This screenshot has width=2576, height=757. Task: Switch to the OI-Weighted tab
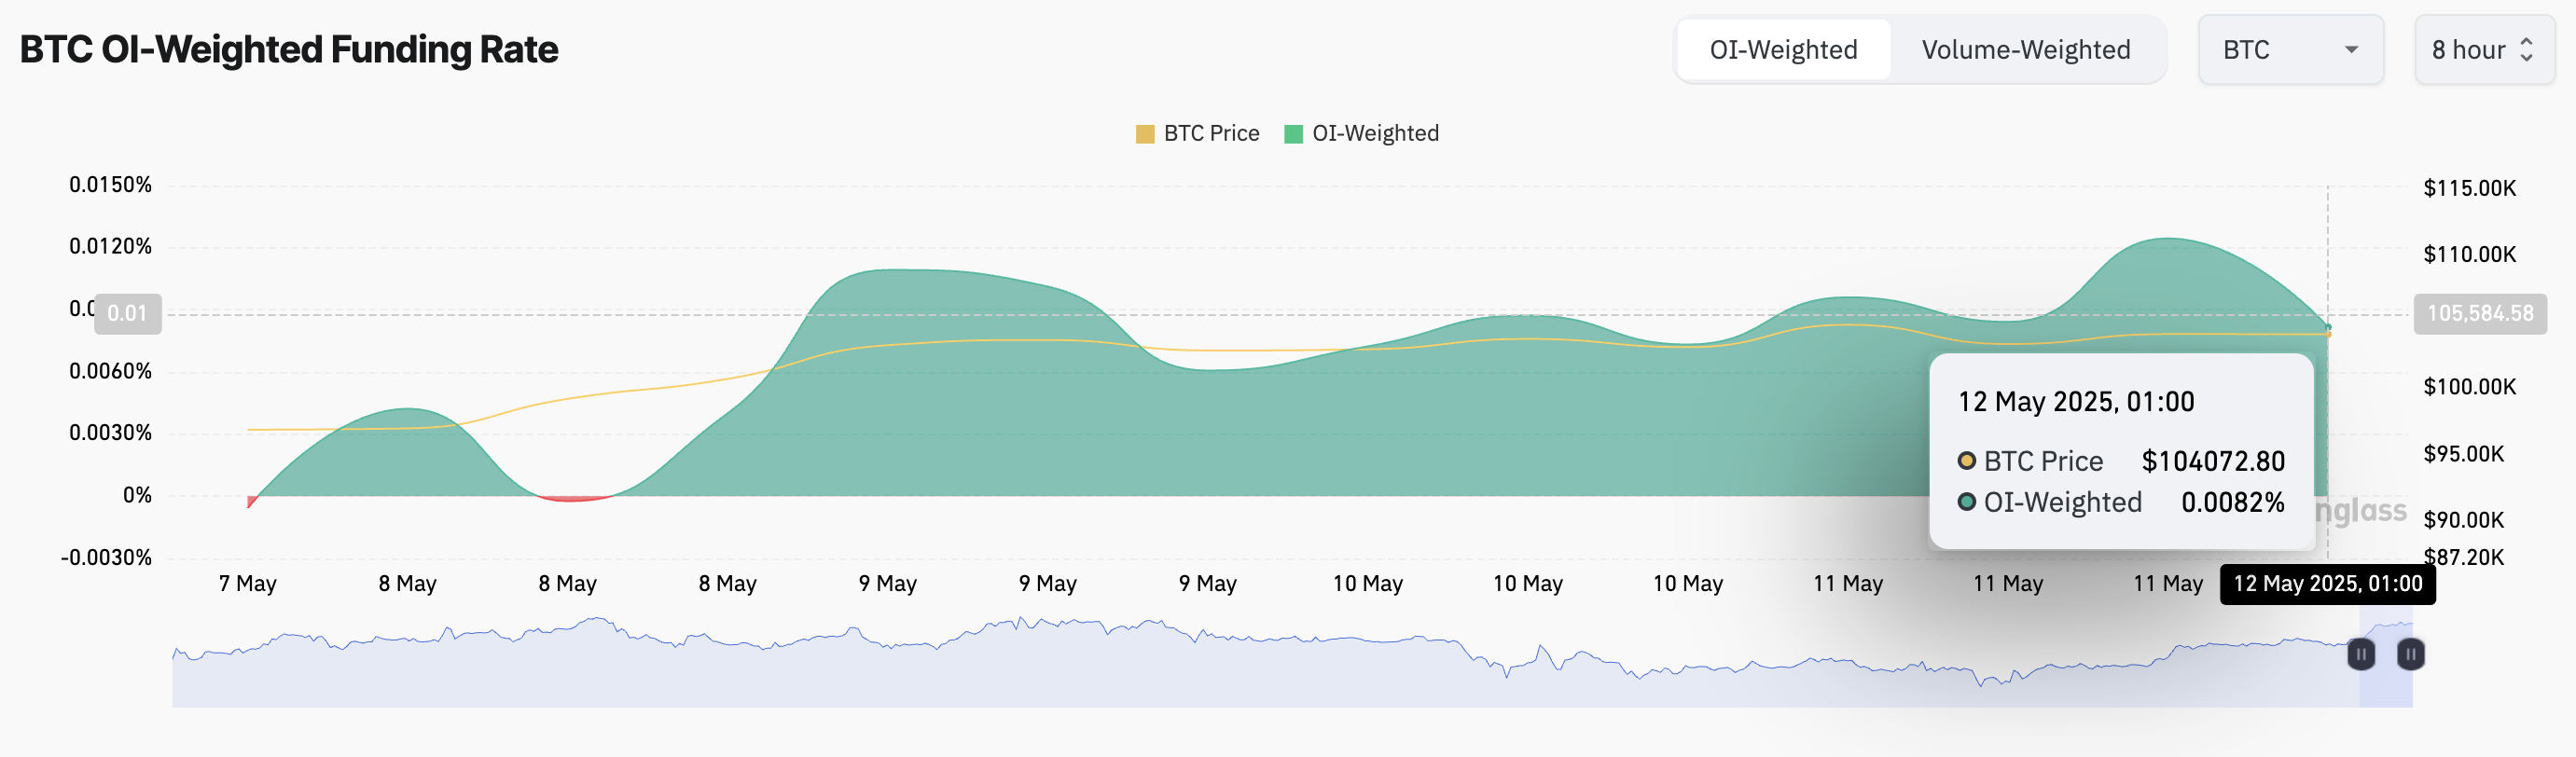pos(1783,50)
